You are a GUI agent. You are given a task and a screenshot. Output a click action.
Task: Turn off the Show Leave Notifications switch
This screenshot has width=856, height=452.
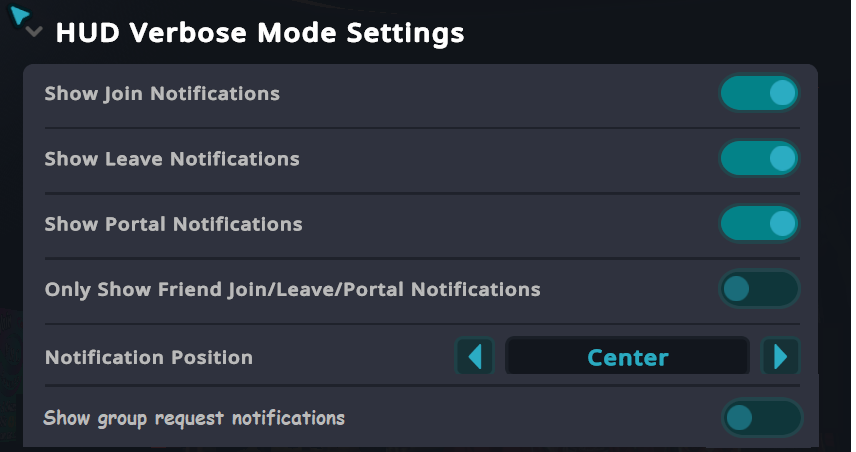click(759, 159)
